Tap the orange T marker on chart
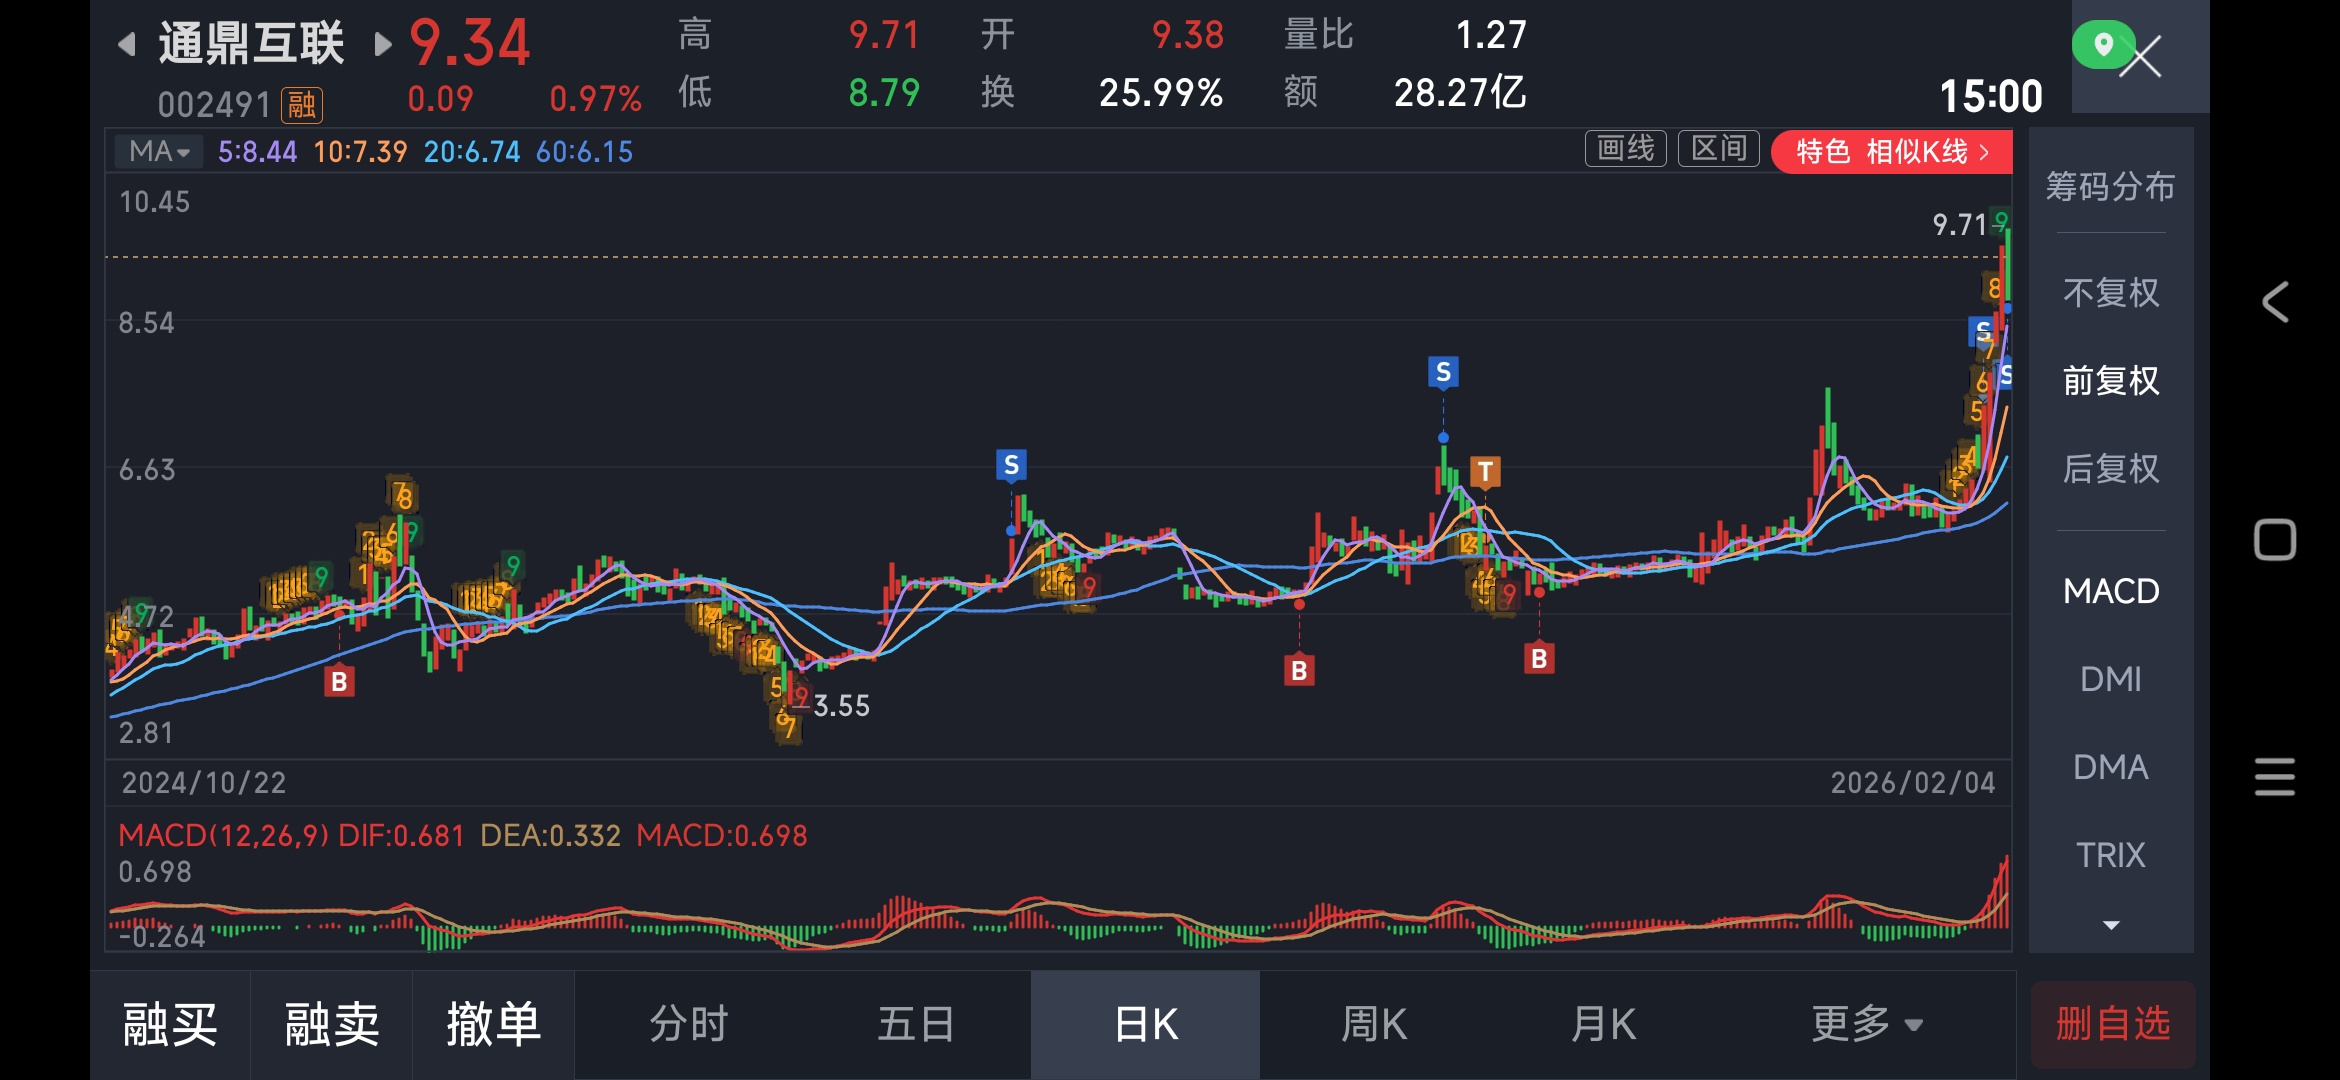This screenshot has height=1080, width=2340. [x=1485, y=472]
